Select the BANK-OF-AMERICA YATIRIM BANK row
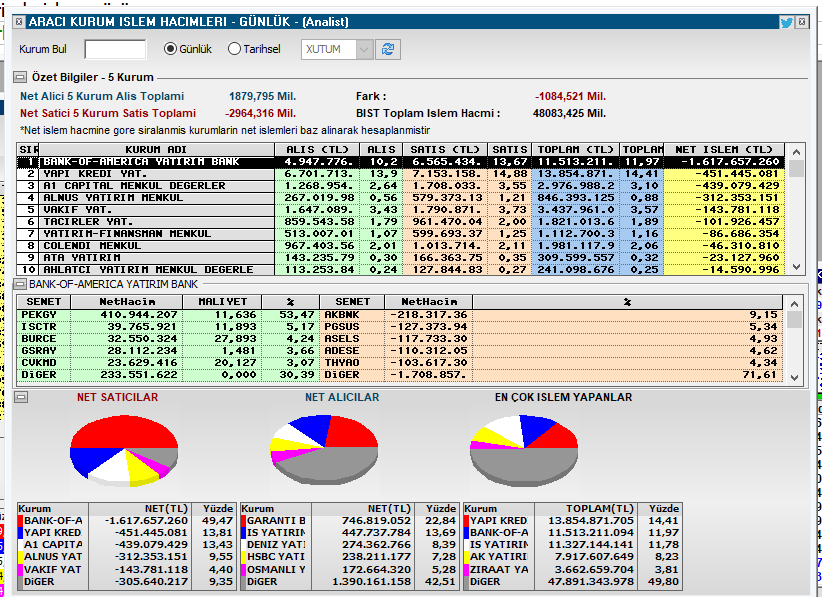Screen dimensions: 822x597 click(401, 161)
